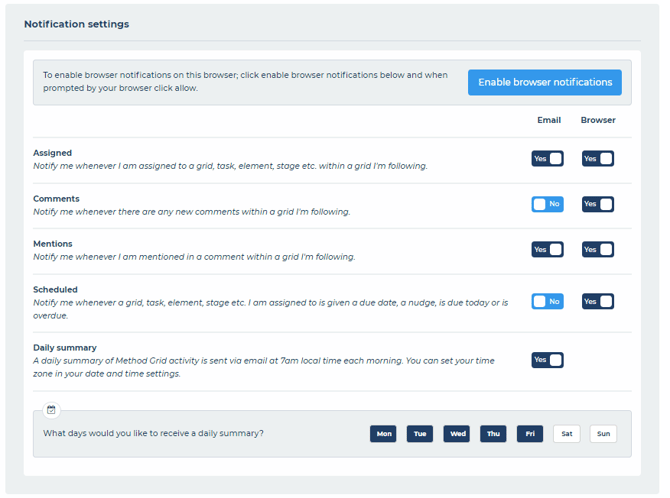Screen dimensions: 670x498
Task: Turn off Mentions browser notifications
Action: pyautogui.click(x=597, y=250)
